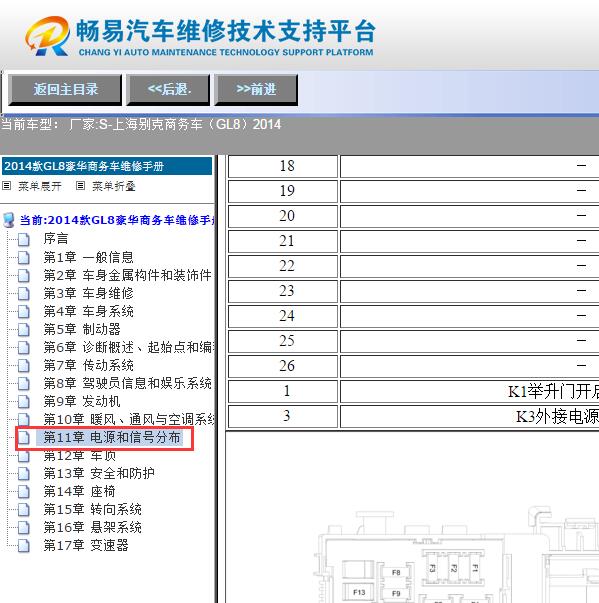The image size is (599, 603).
Task: Click table cell numbered 22
Action: pos(283,266)
